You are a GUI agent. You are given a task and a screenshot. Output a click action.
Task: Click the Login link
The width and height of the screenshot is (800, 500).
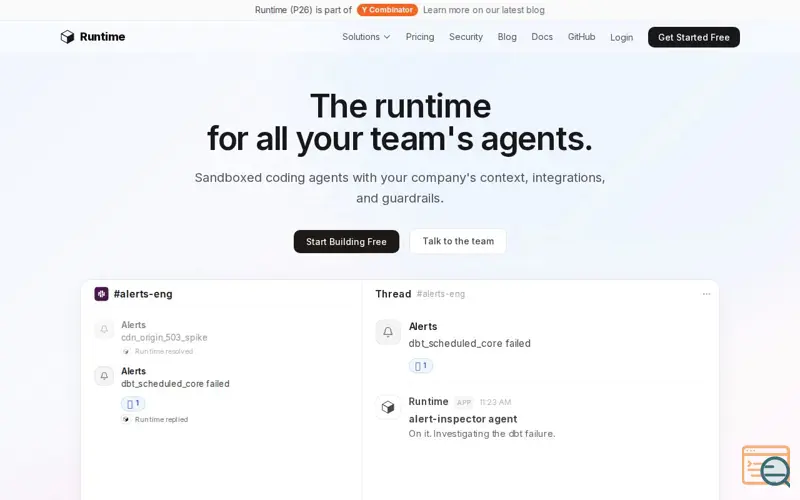tap(621, 37)
